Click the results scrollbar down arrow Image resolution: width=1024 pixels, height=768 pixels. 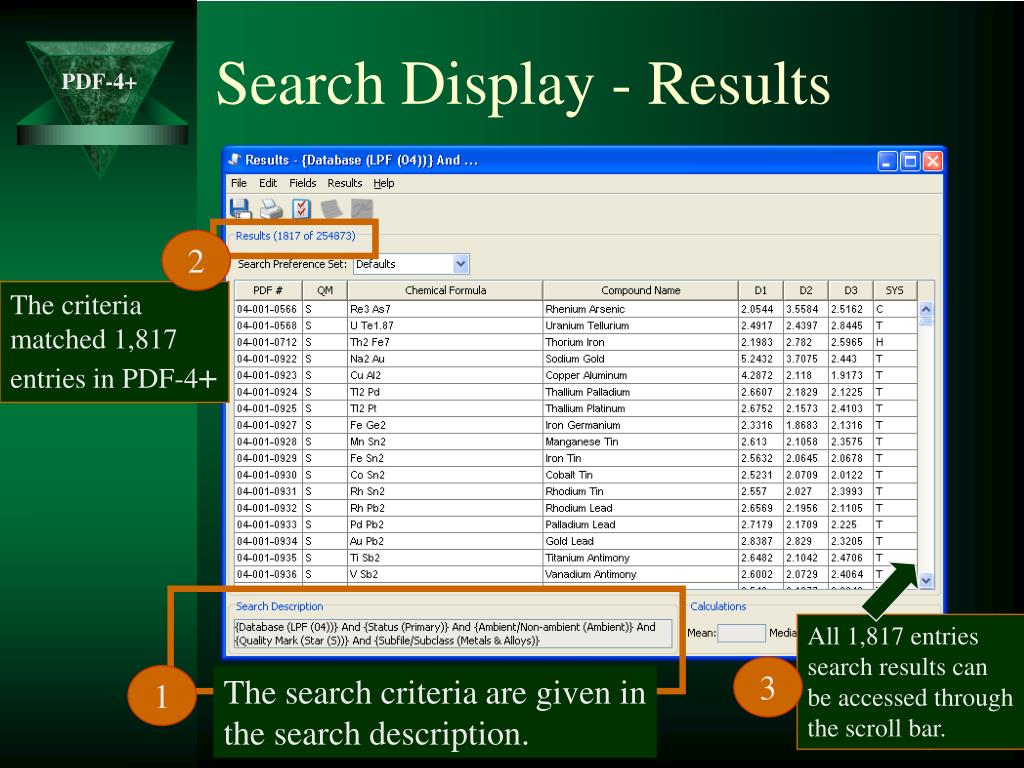[x=926, y=580]
